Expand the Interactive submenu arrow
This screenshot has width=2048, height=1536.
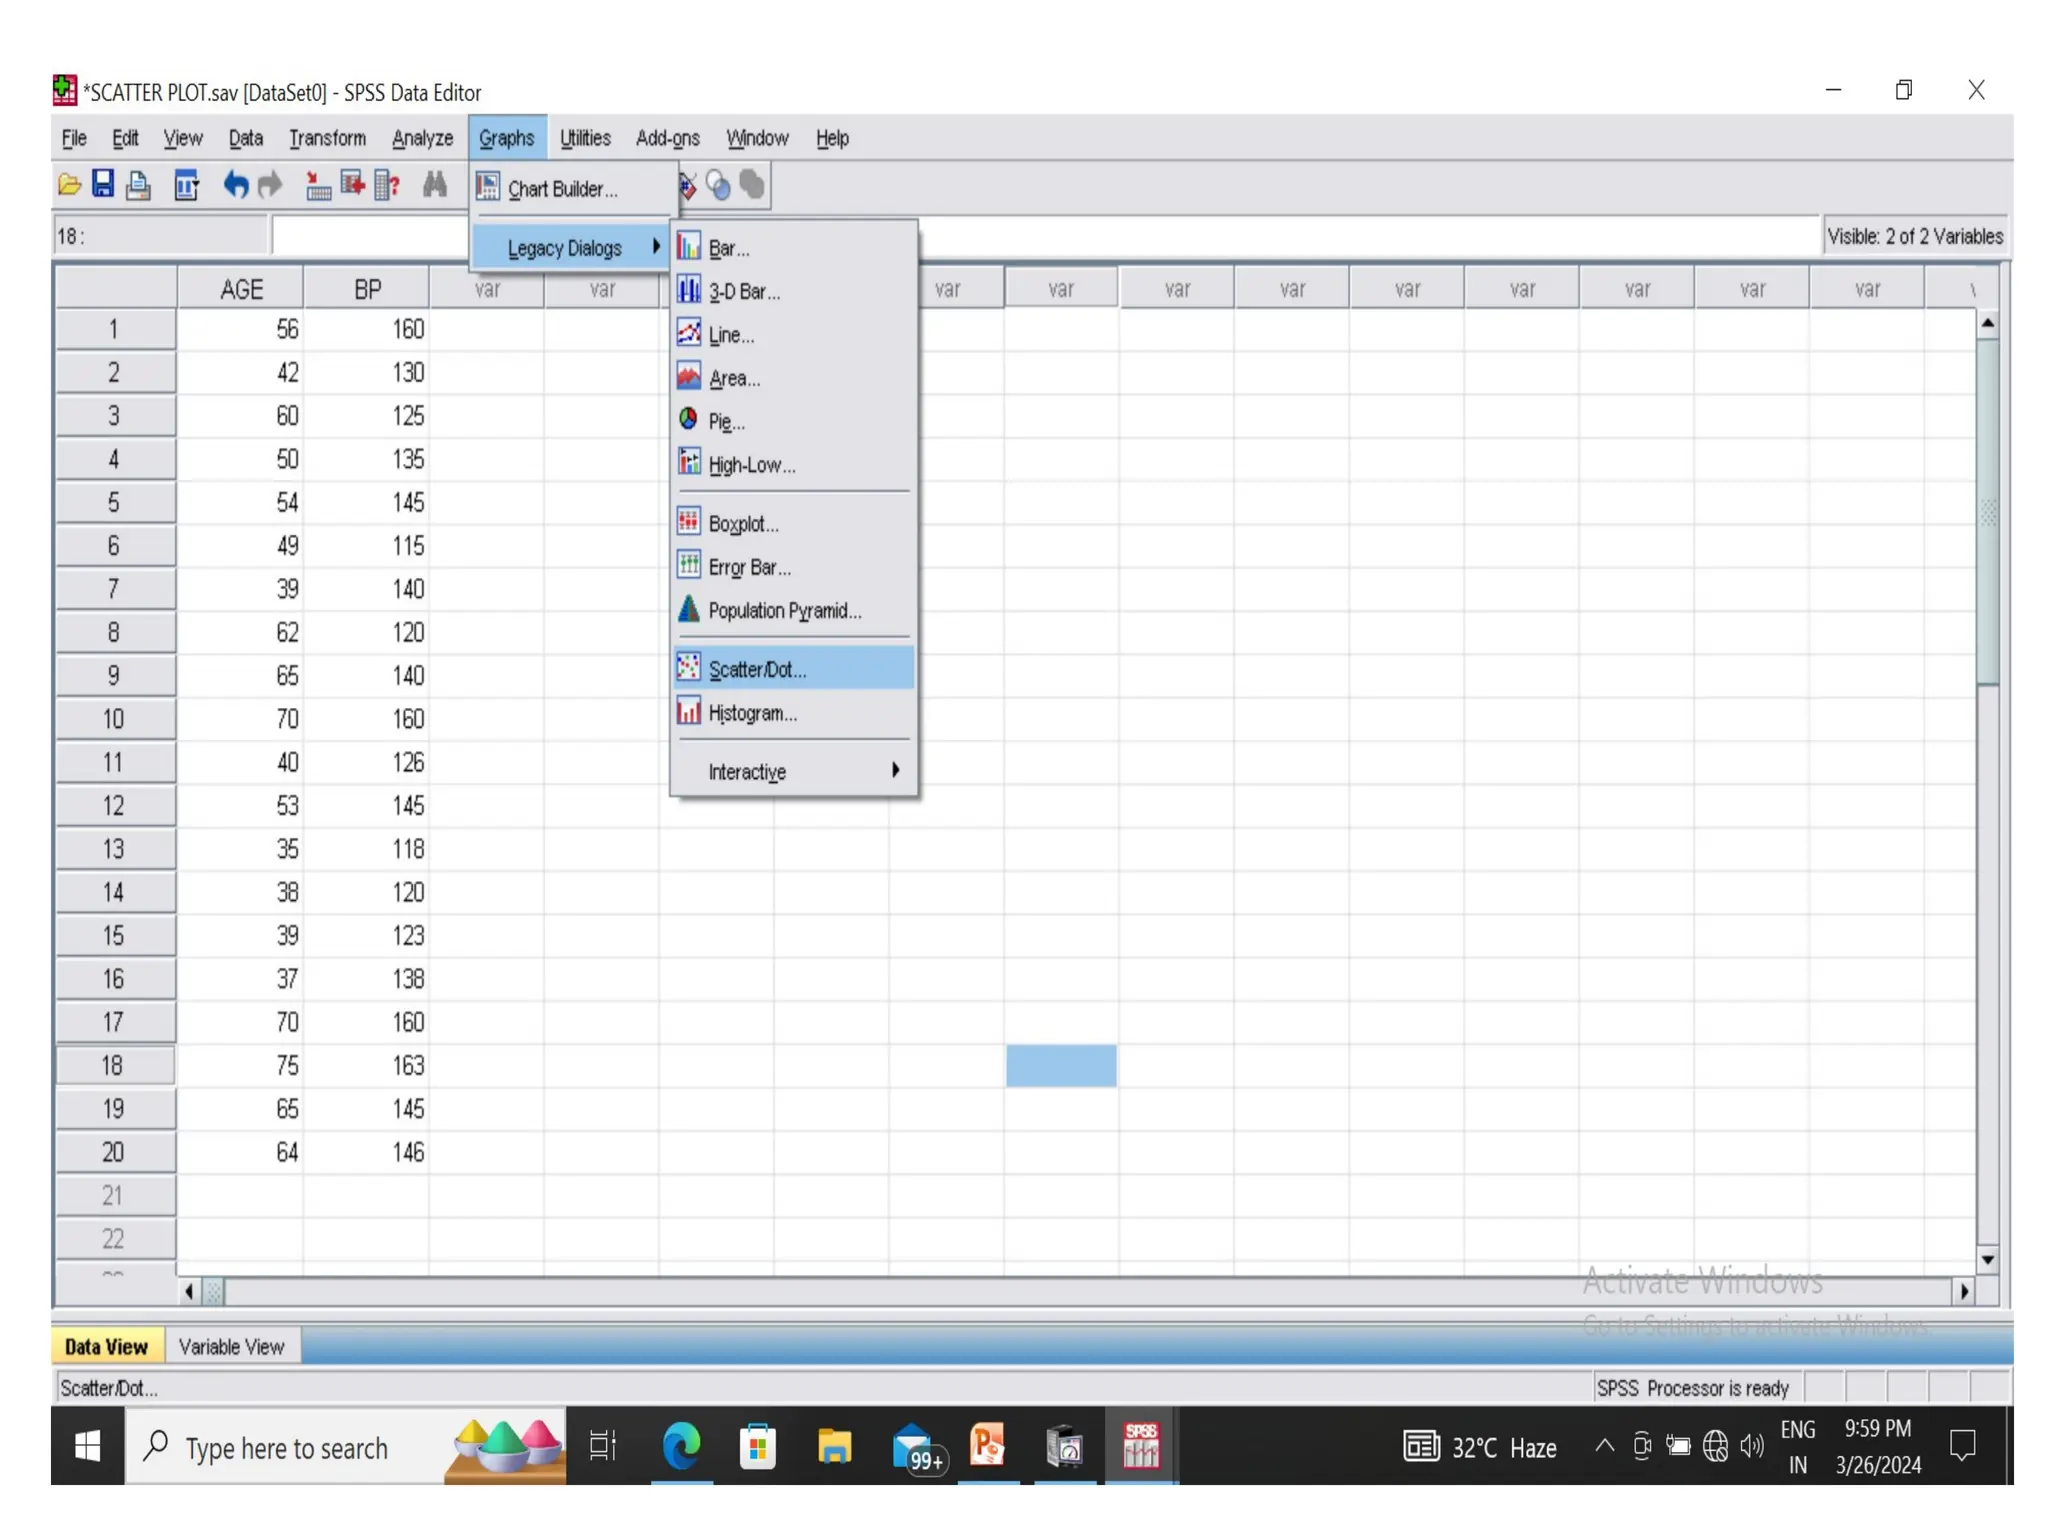895,770
